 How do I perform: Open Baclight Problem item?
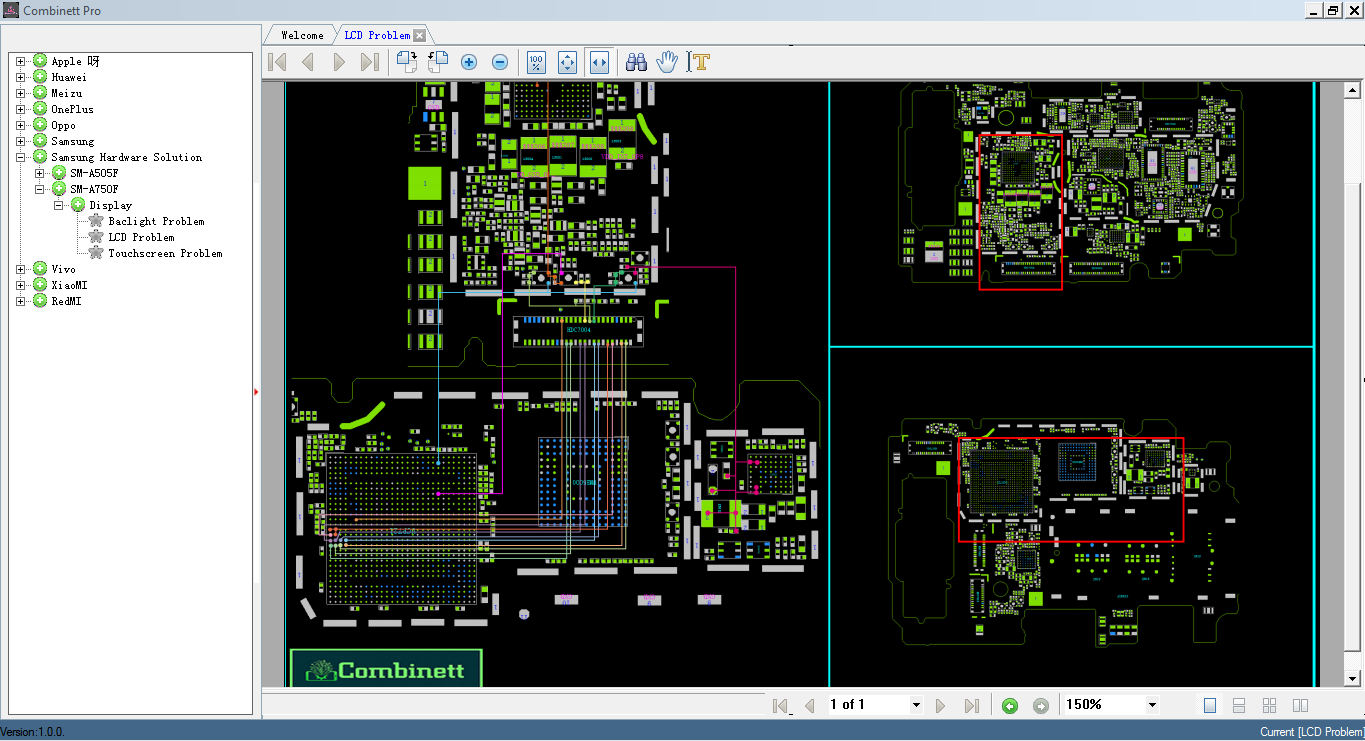coord(156,221)
